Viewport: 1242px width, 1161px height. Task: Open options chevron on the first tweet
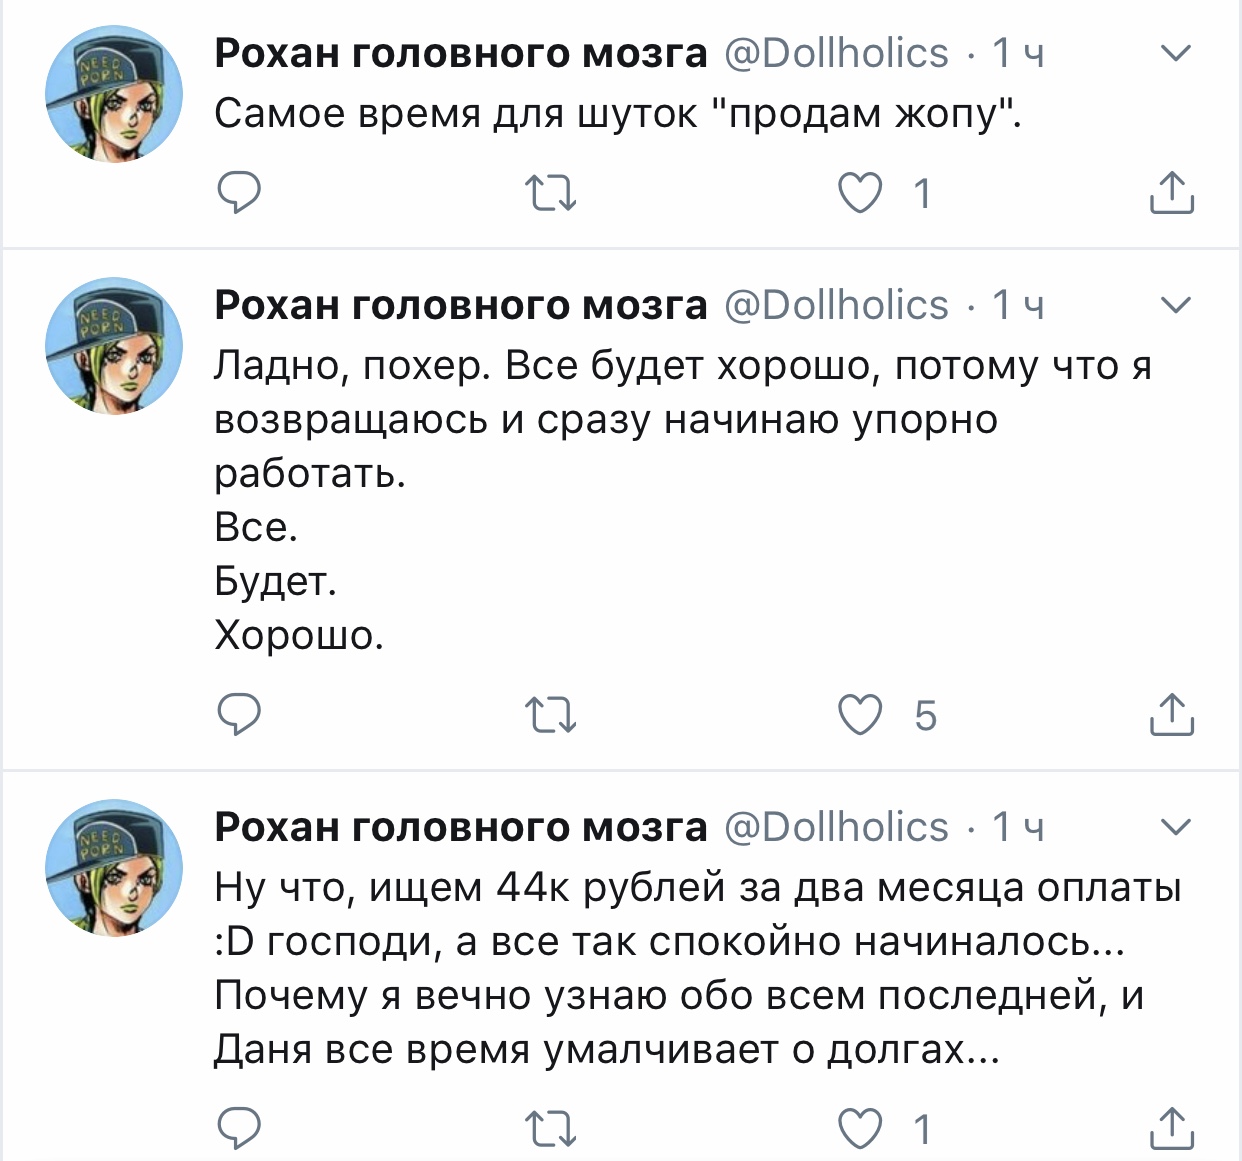pyautogui.click(x=1176, y=53)
